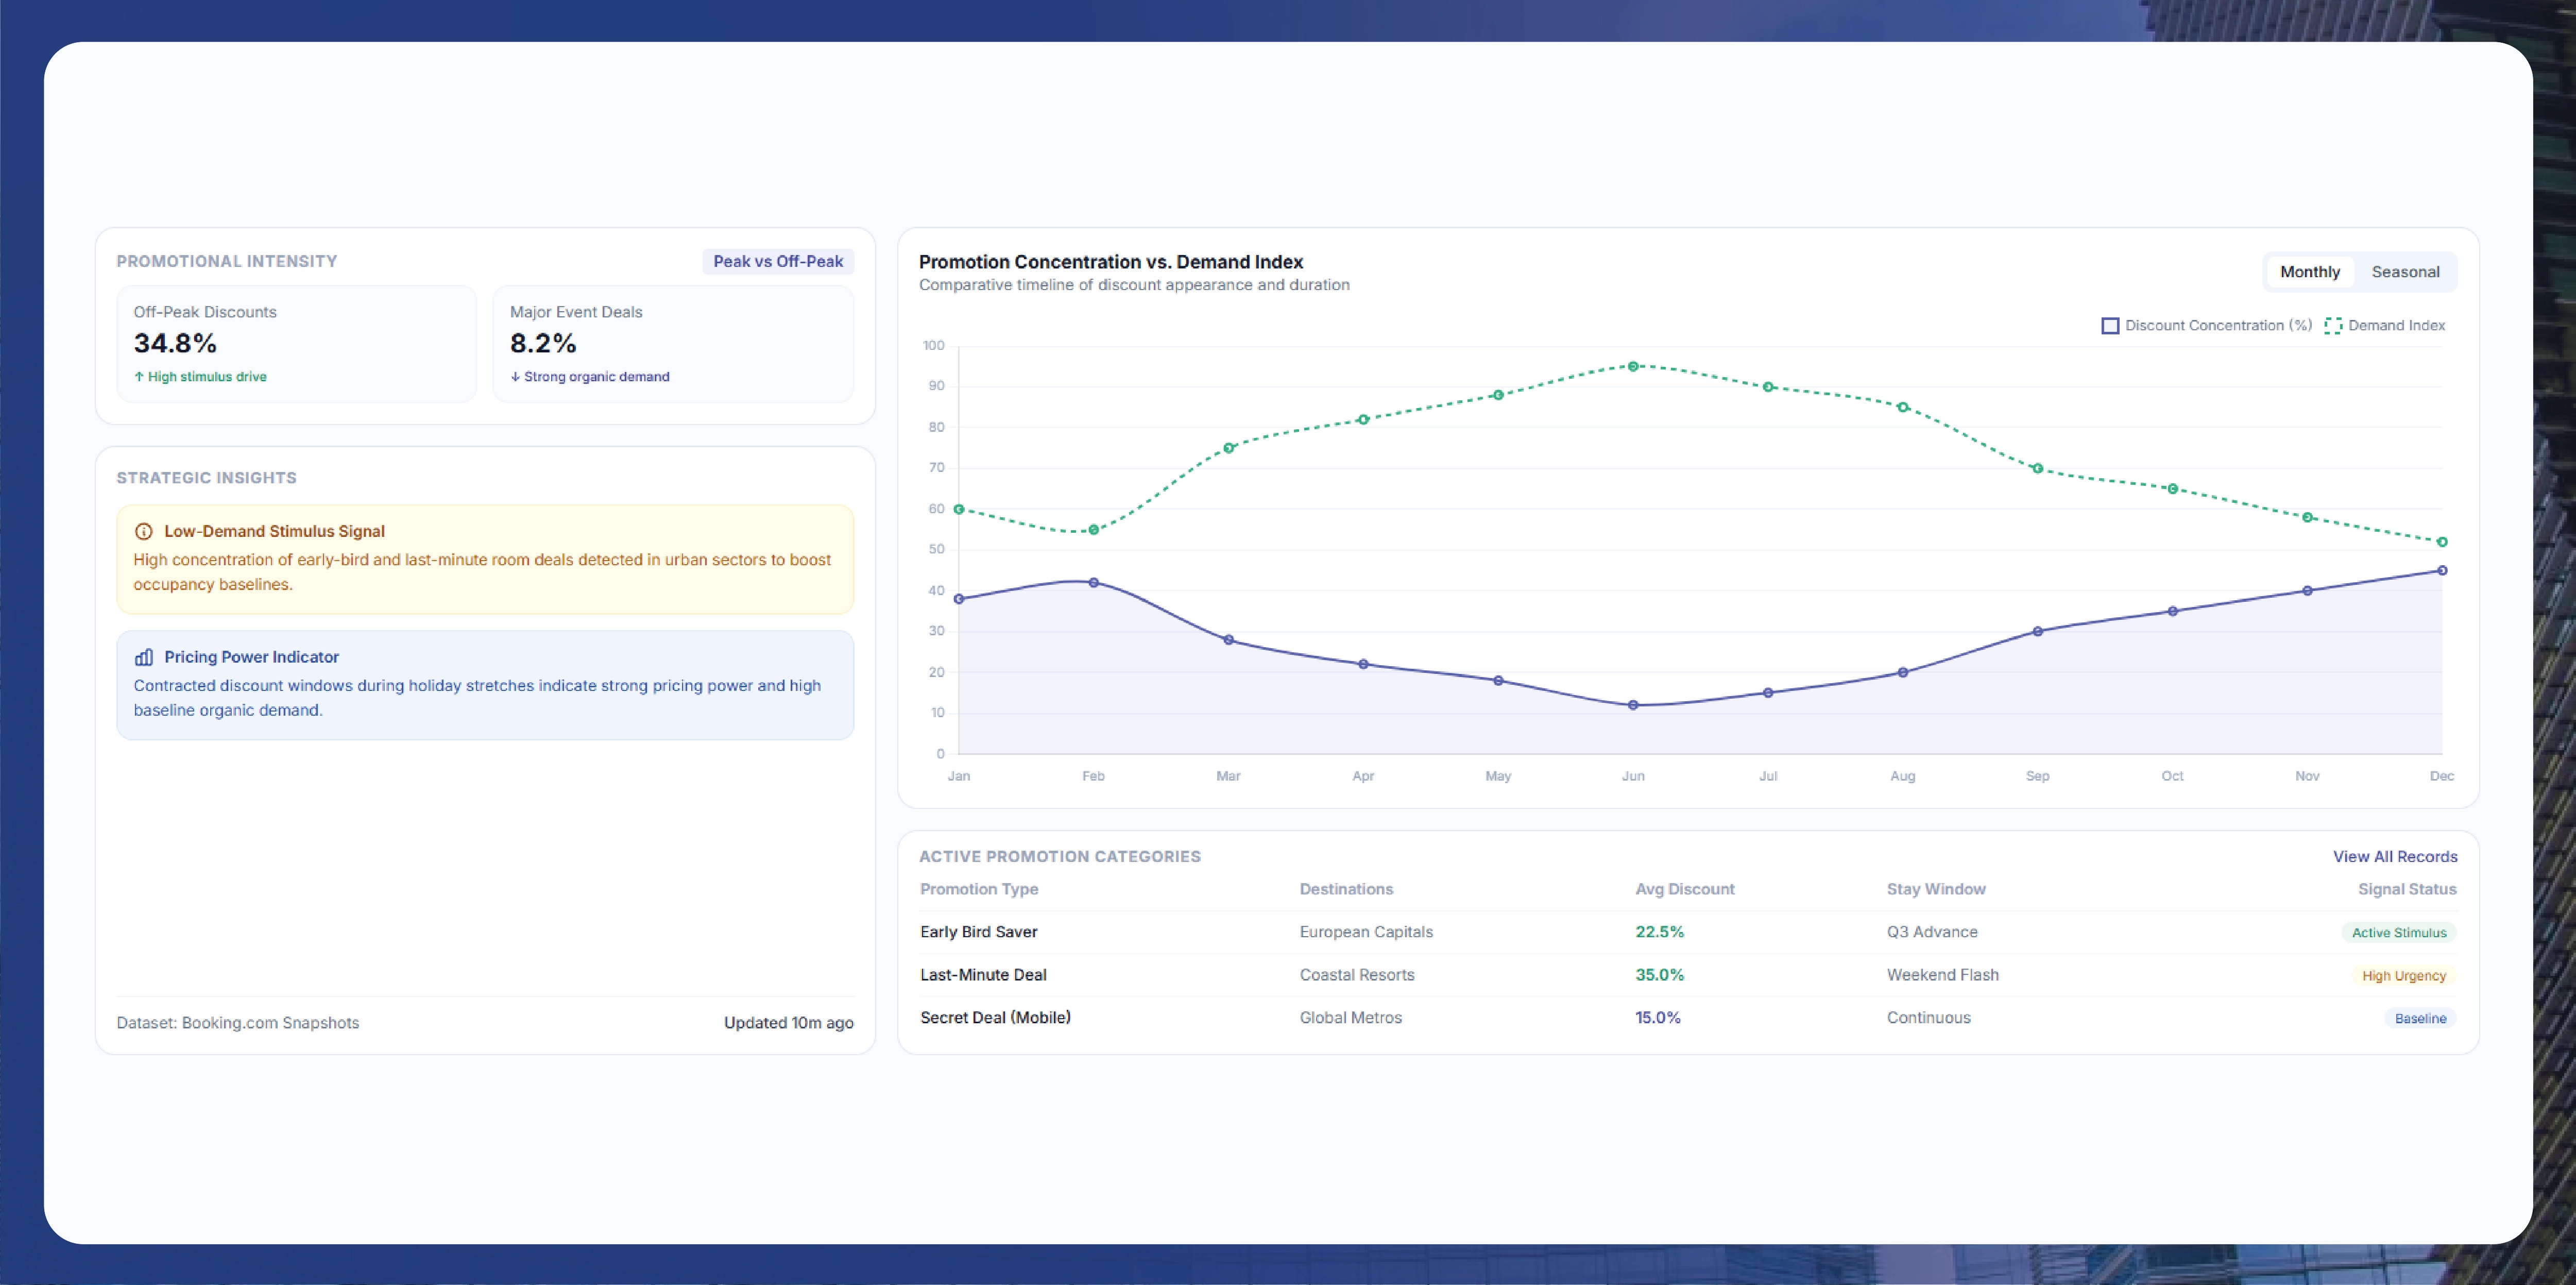2576x1285 pixels.
Task: Click the Weekend Flash stay window cell
Action: pyautogui.click(x=1943, y=975)
